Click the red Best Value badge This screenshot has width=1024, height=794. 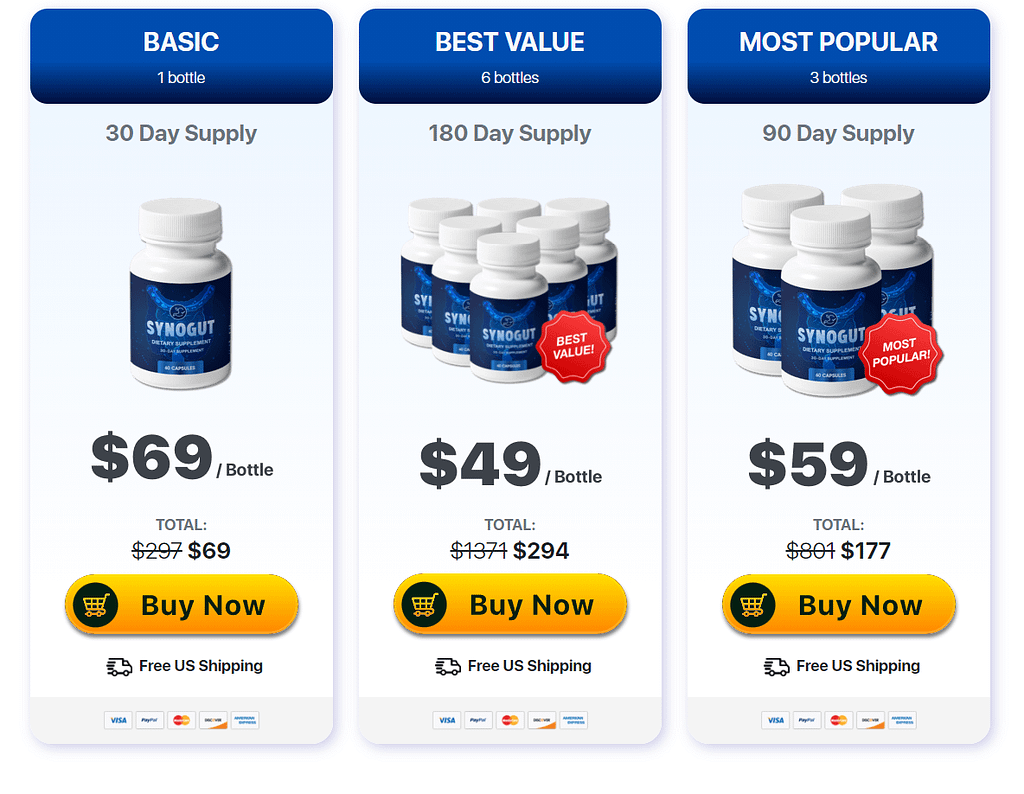[x=573, y=347]
